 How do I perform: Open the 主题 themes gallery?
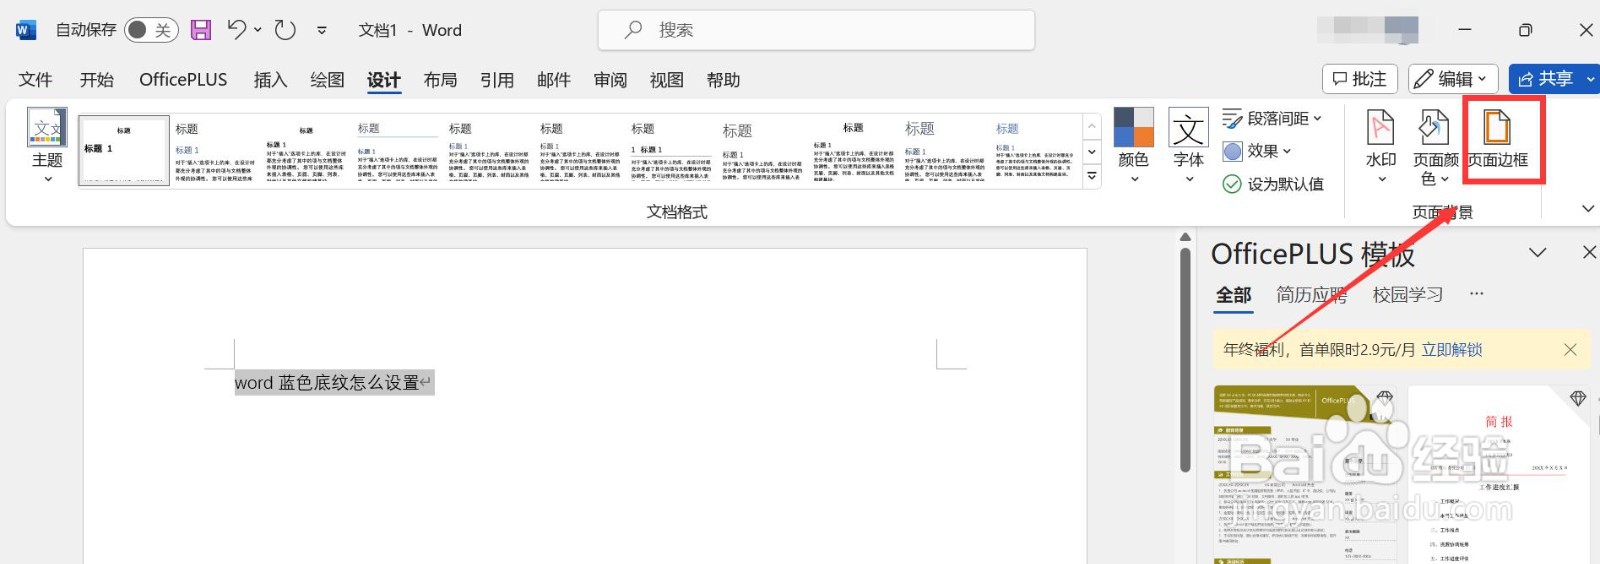coord(47,146)
